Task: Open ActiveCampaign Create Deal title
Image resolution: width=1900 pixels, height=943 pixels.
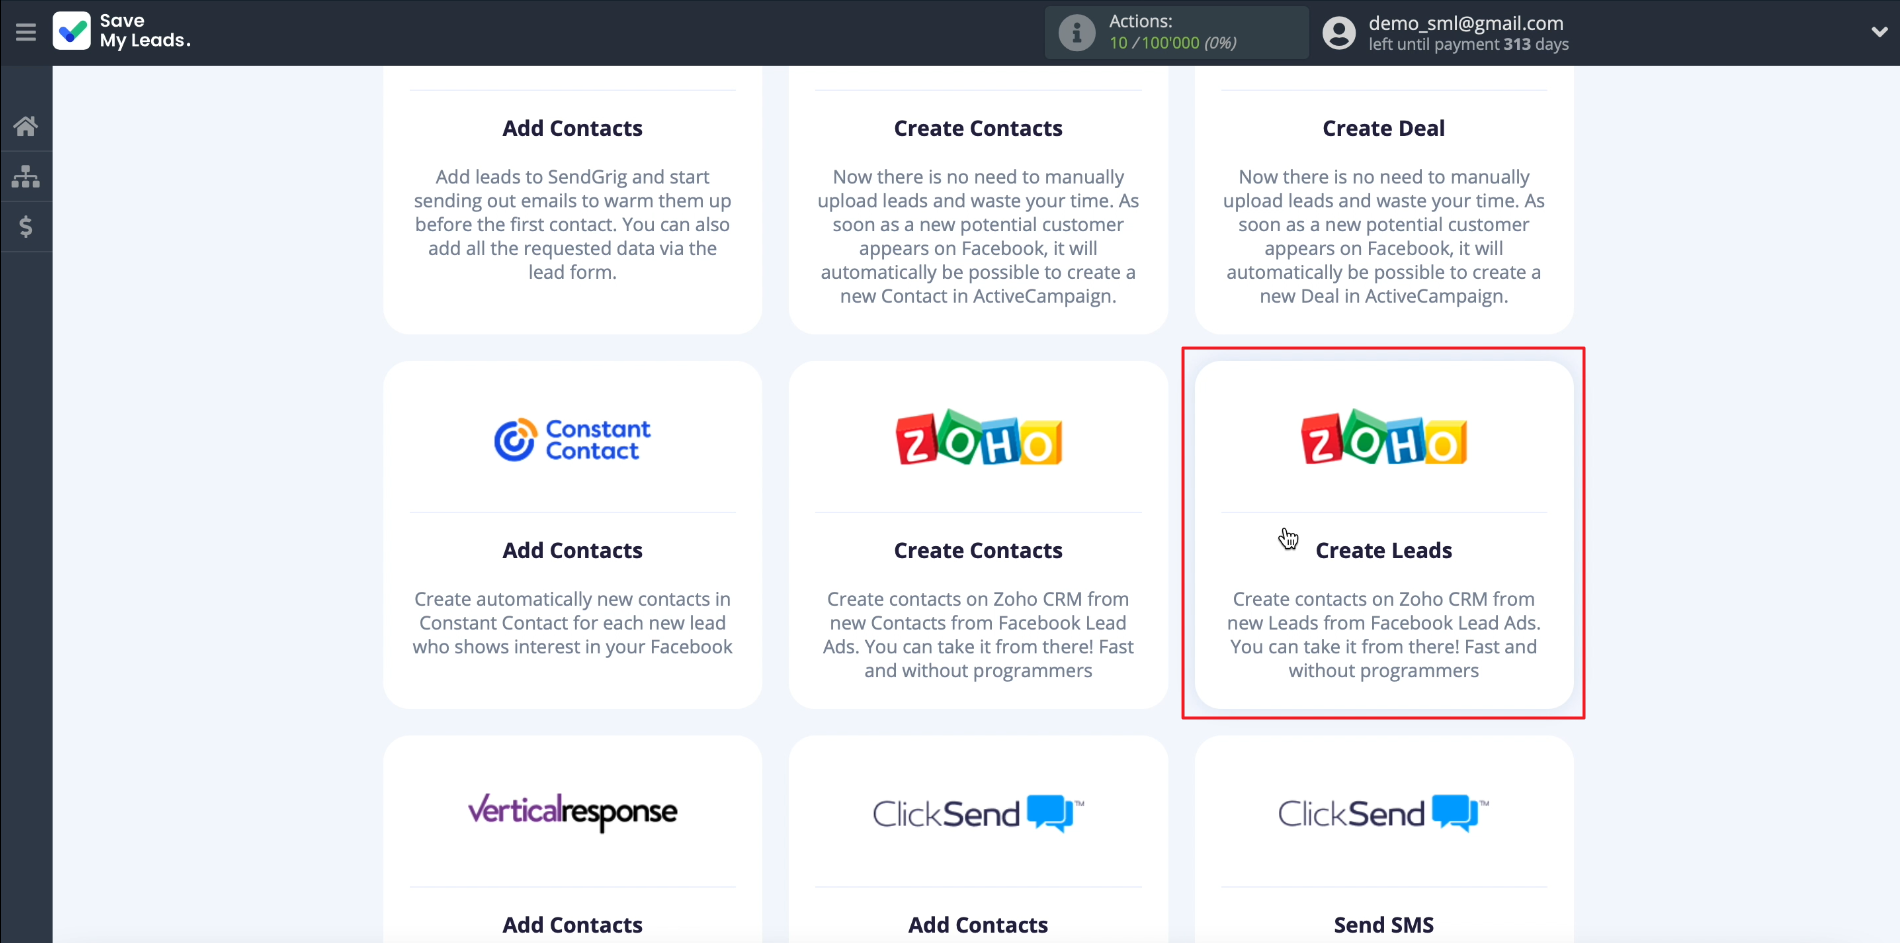Action: [x=1384, y=128]
